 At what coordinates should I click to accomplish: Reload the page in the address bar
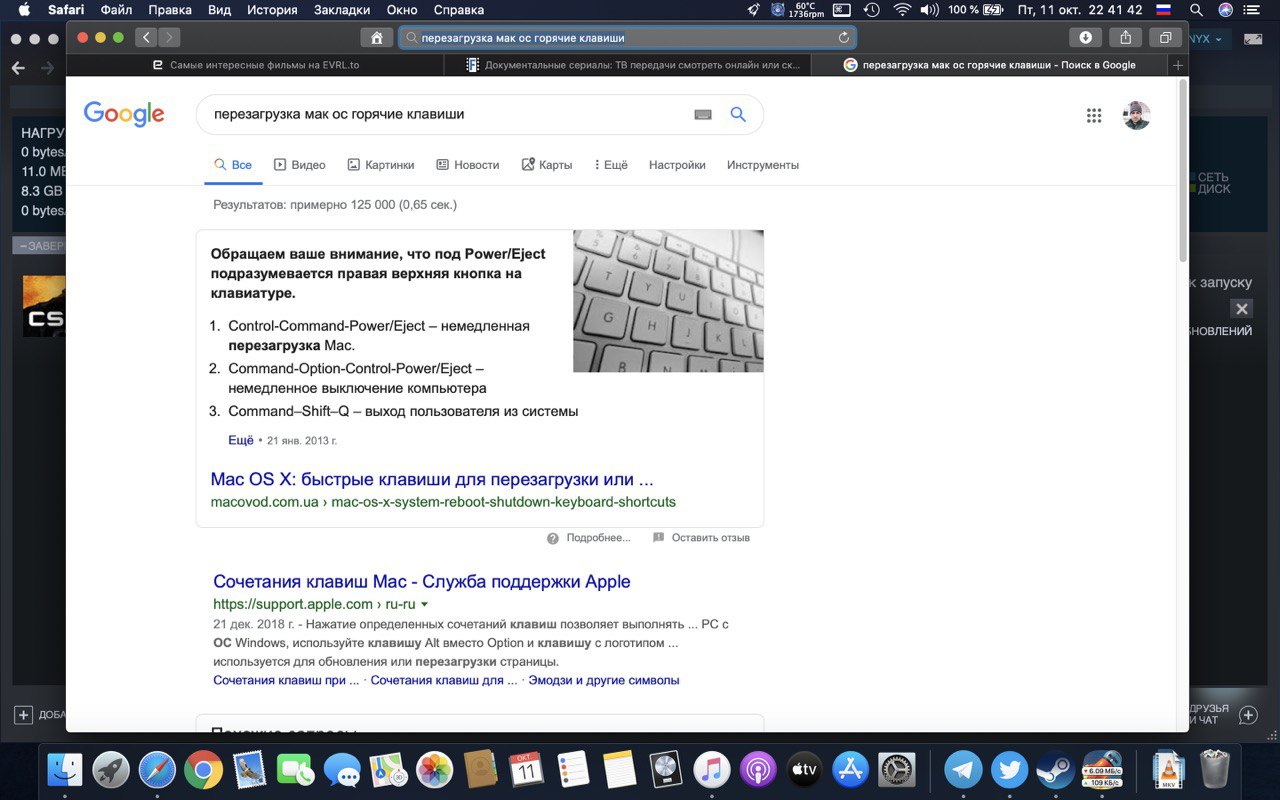tap(844, 38)
